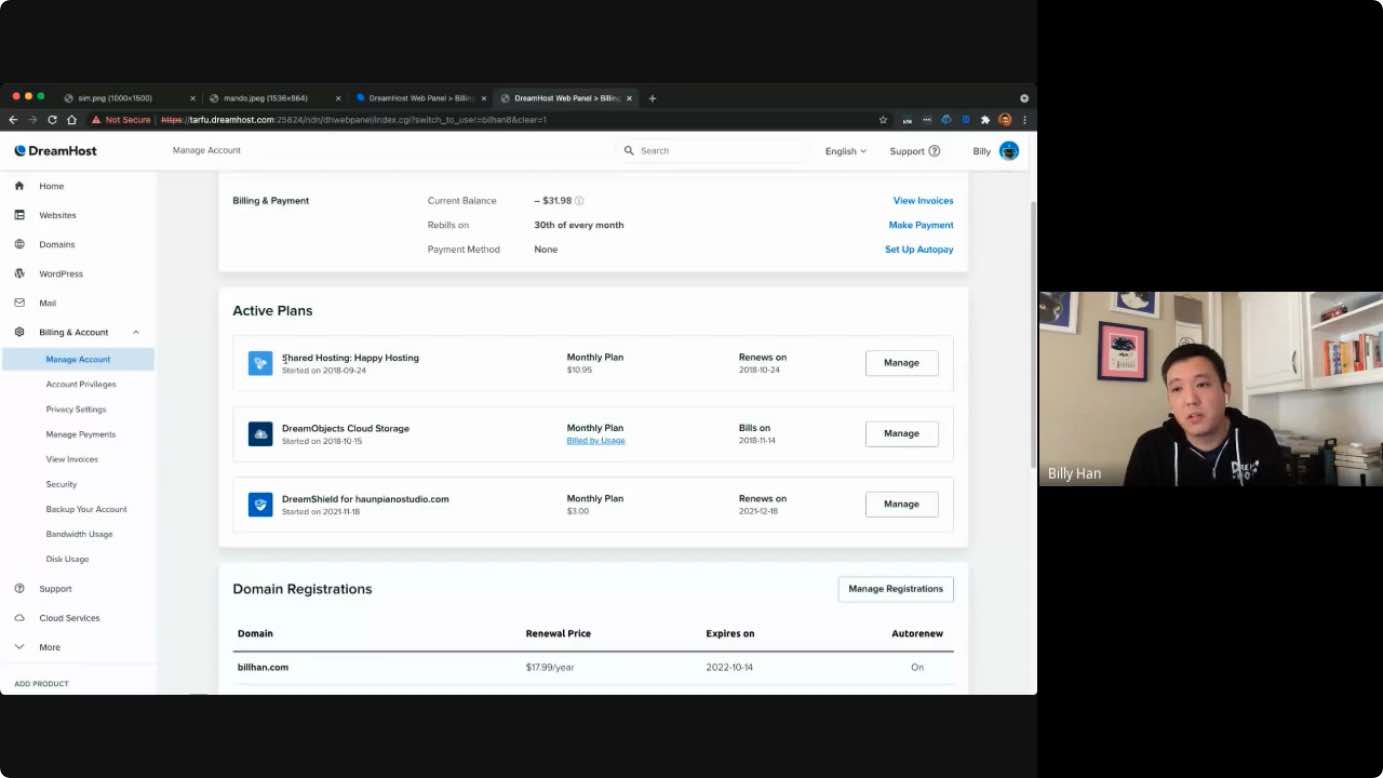This screenshot has width=1383, height=778.
Task: Manage the DreamShield plan
Action: pyautogui.click(x=902, y=504)
